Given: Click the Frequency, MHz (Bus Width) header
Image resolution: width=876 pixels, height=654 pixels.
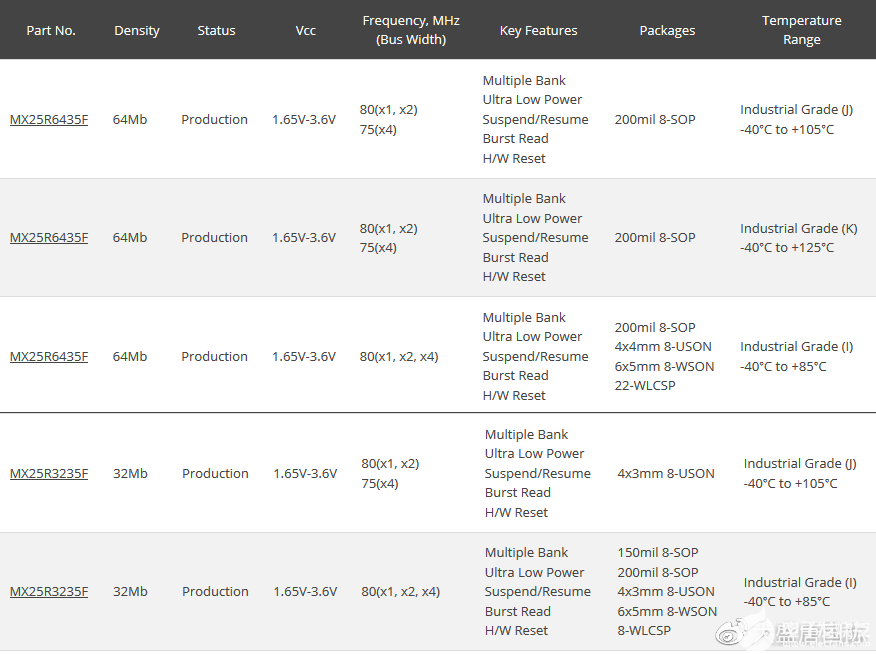Looking at the screenshot, I should [x=411, y=30].
